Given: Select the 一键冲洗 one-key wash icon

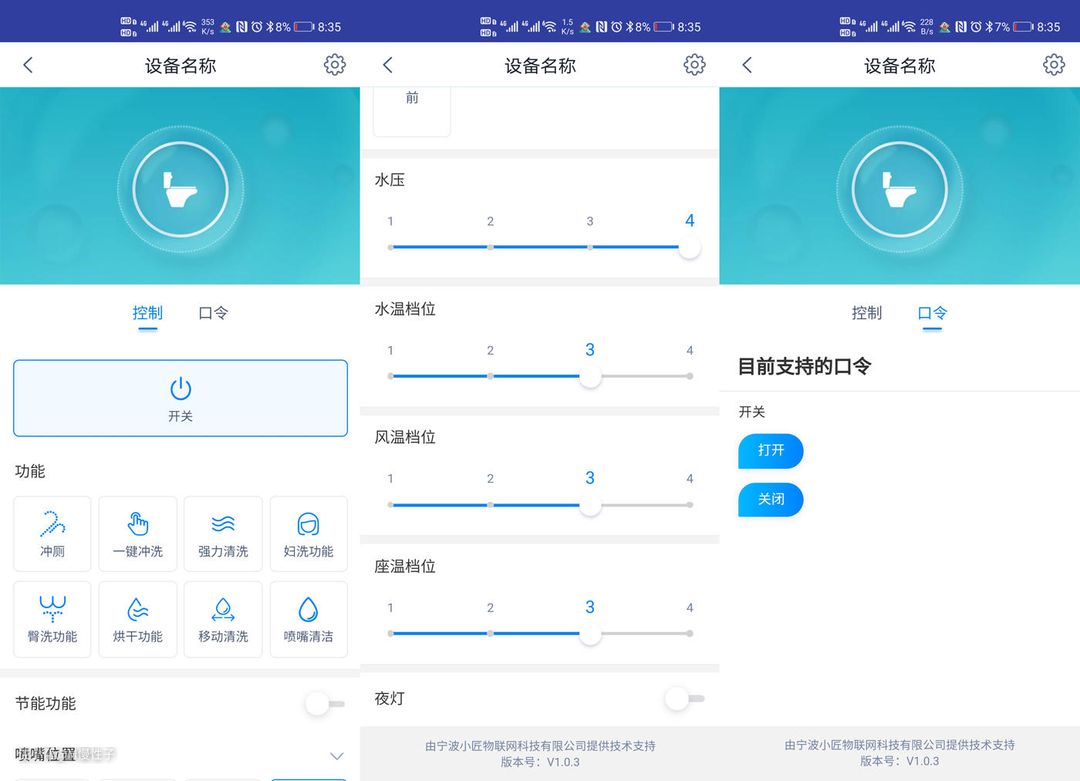Looking at the screenshot, I should click(138, 534).
